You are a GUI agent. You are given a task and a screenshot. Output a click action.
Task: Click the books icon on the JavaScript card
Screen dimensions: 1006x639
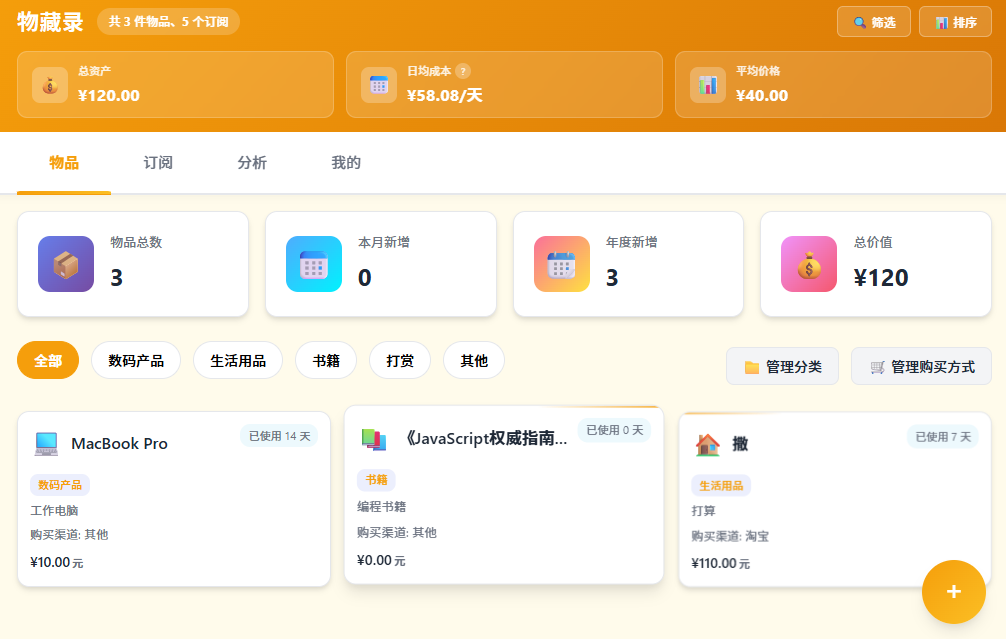click(x=373, y=438)
